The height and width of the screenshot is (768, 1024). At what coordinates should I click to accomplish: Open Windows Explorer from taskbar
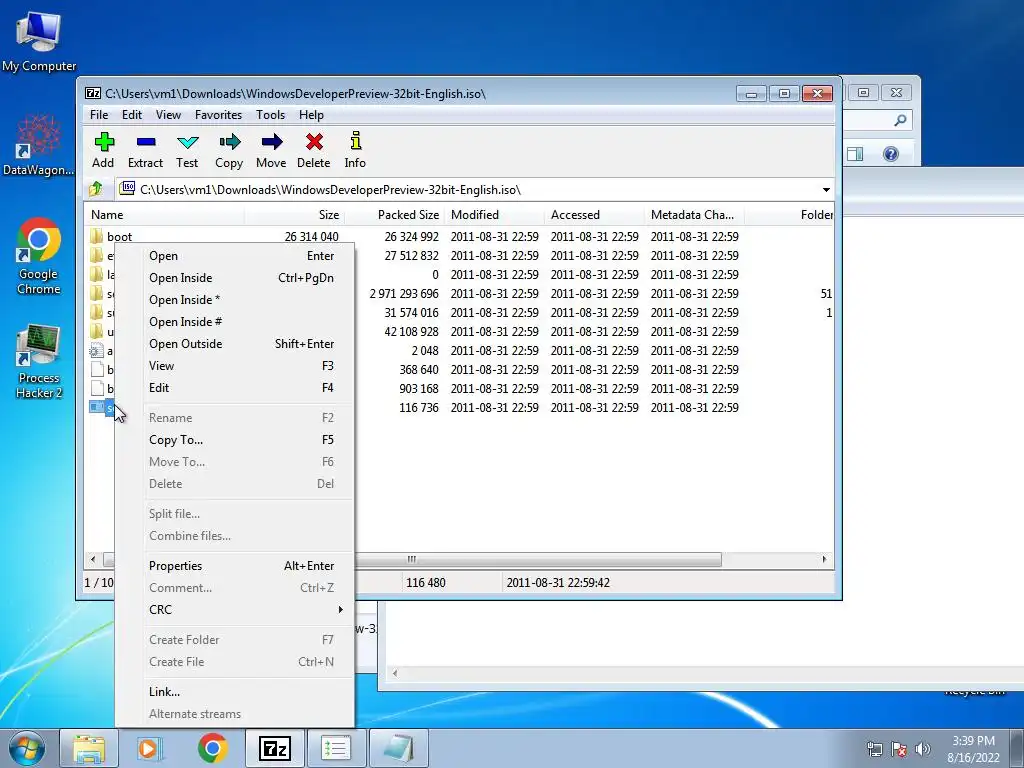pyautogui.click(x=89, y=748)
